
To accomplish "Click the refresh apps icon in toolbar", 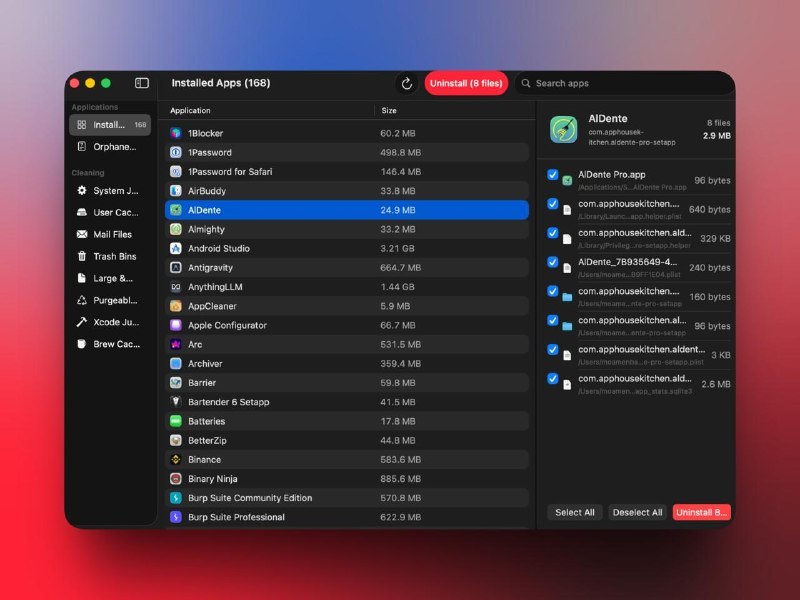I will tap(407, 83).
